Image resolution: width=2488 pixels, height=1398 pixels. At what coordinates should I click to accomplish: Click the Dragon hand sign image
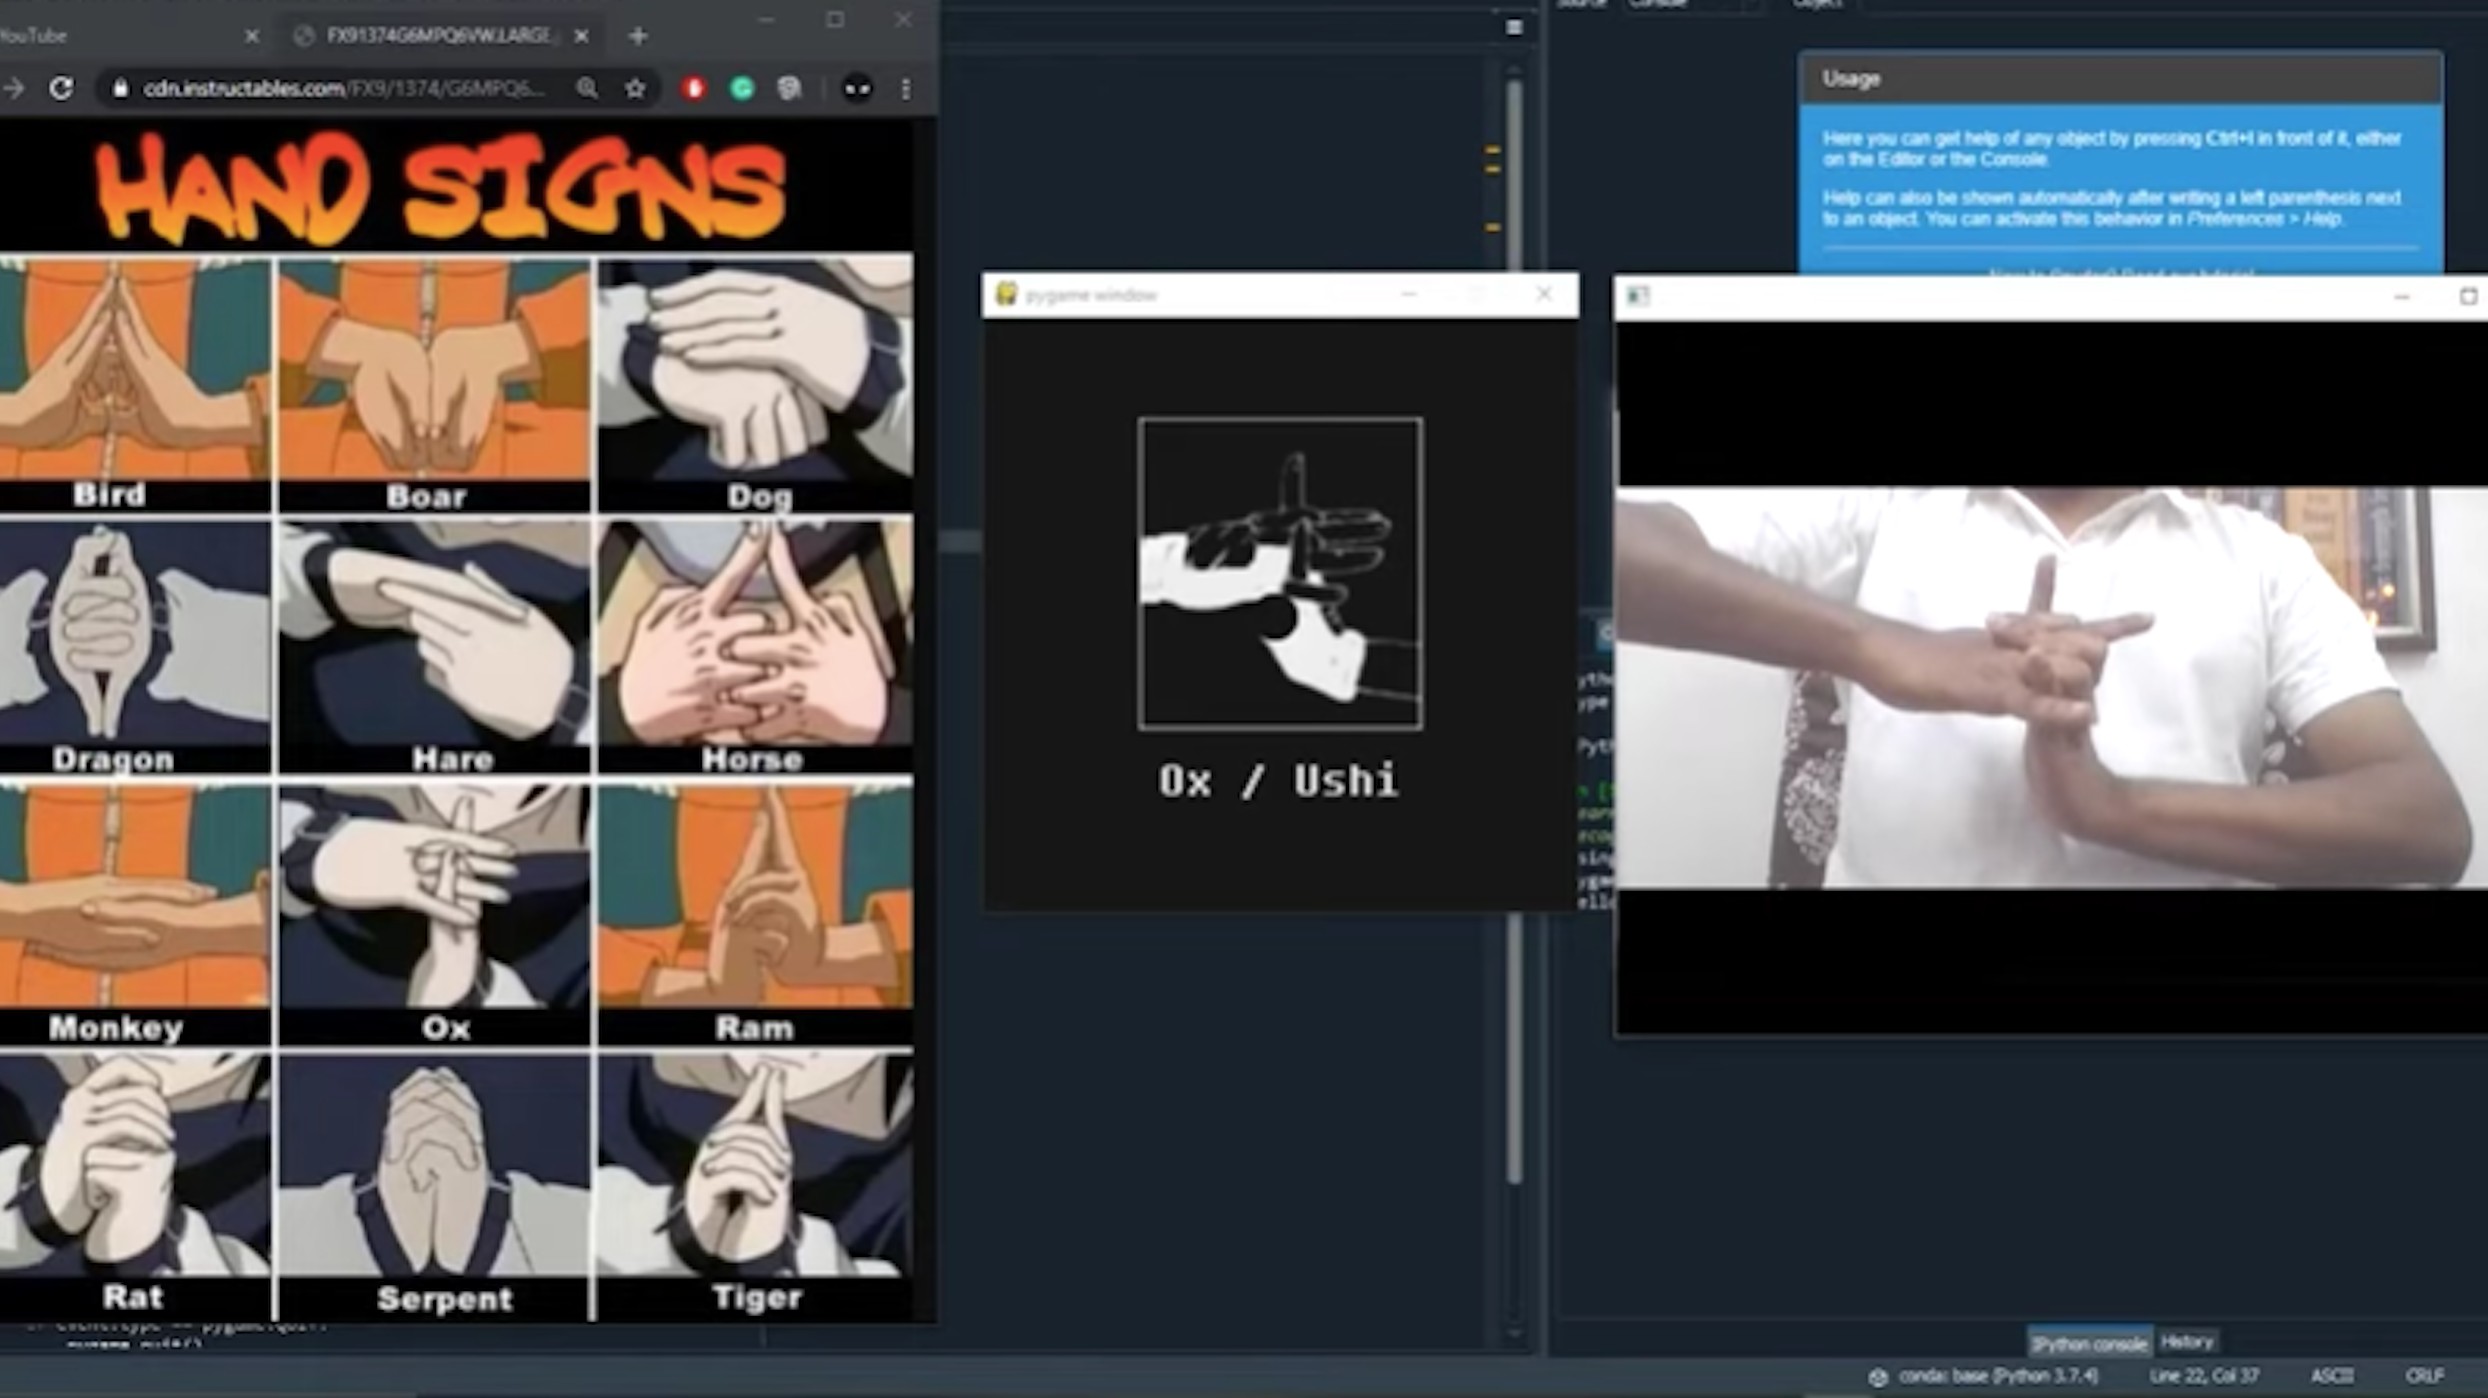tap(134, 632)
